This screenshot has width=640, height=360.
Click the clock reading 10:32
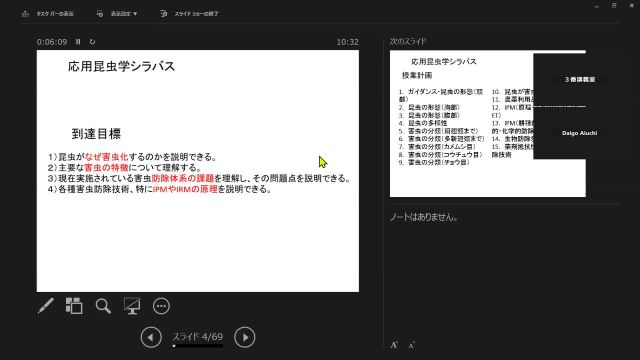tap(348, 42)
